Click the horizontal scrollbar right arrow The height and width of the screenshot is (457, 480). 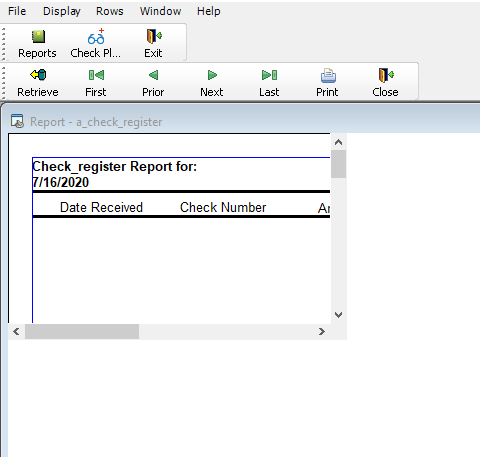(x=322, y=331)
